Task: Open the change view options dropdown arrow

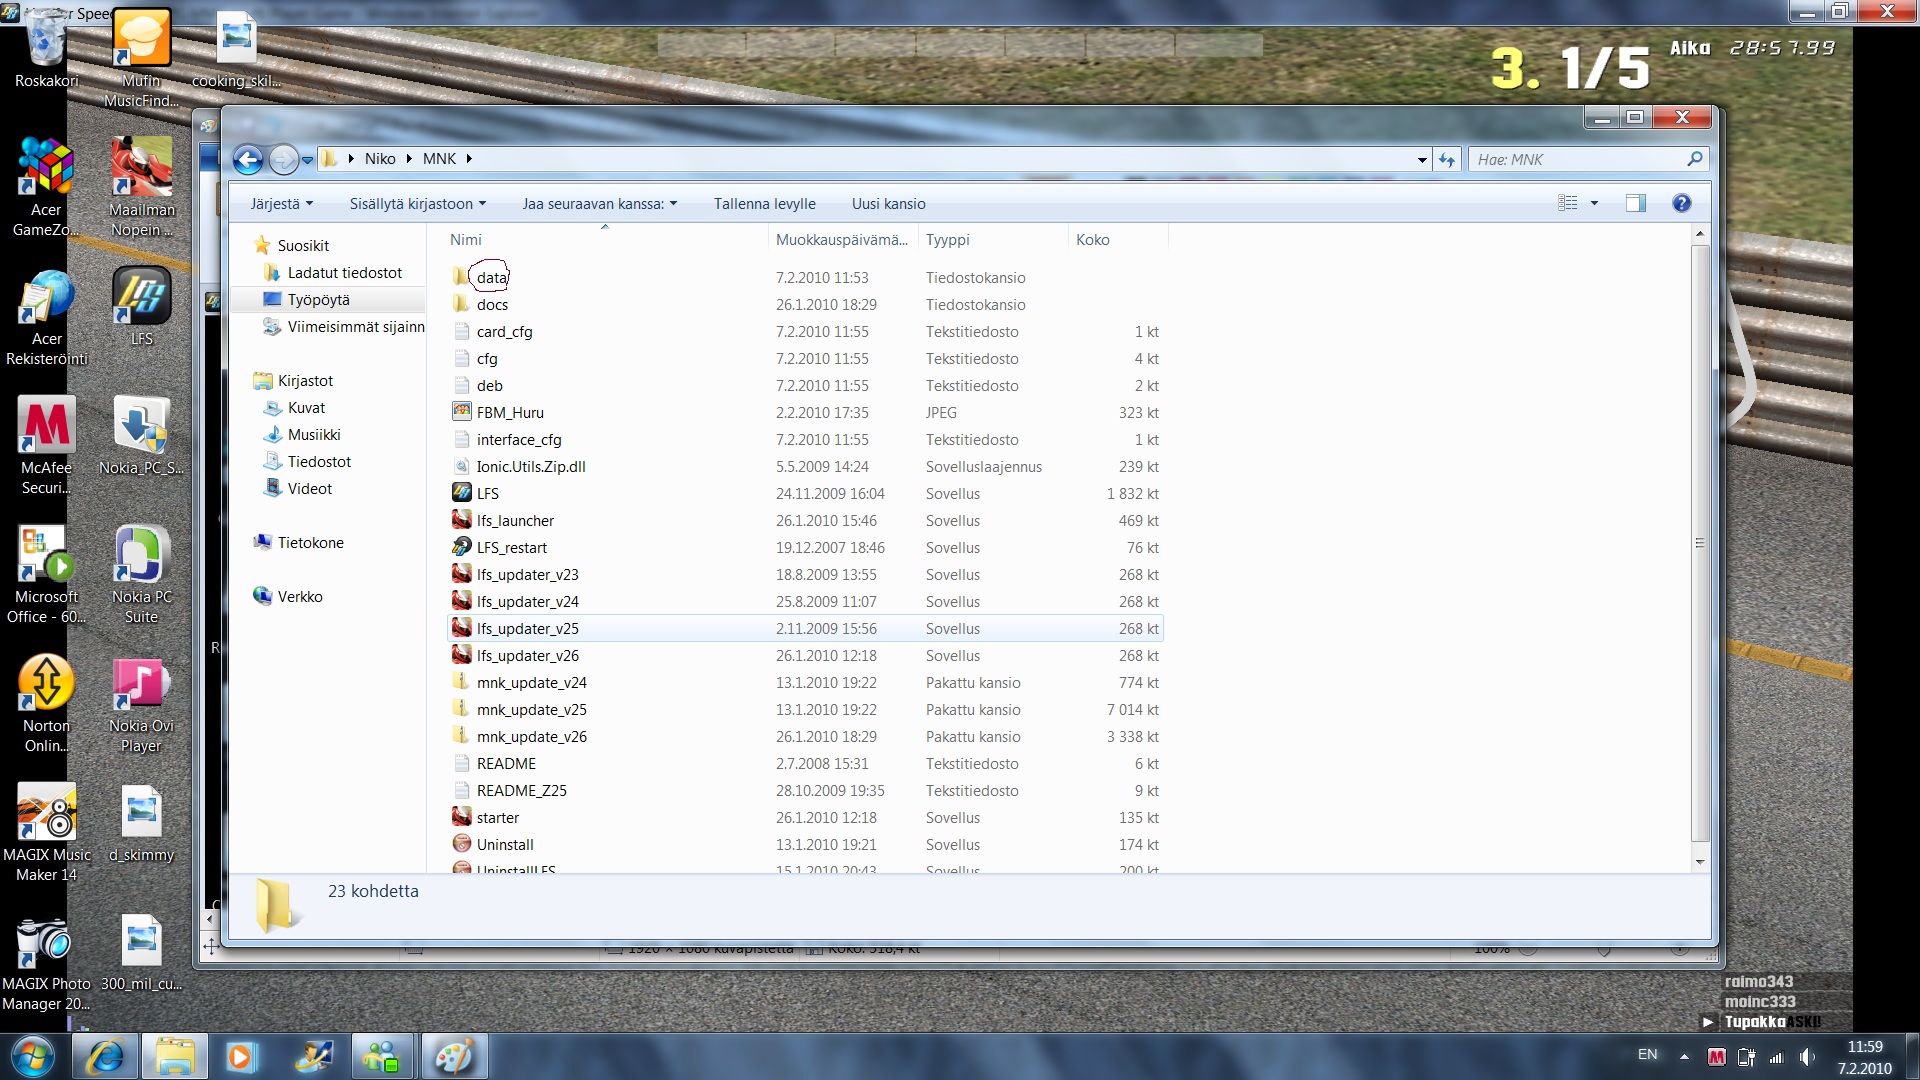Action: [x=1594, y=203]
